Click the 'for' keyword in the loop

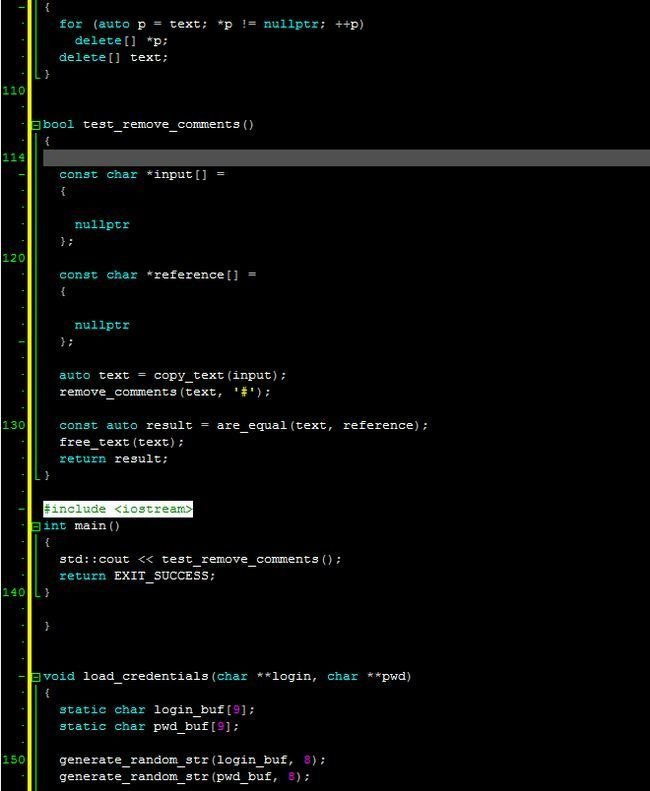pos(71,24)
